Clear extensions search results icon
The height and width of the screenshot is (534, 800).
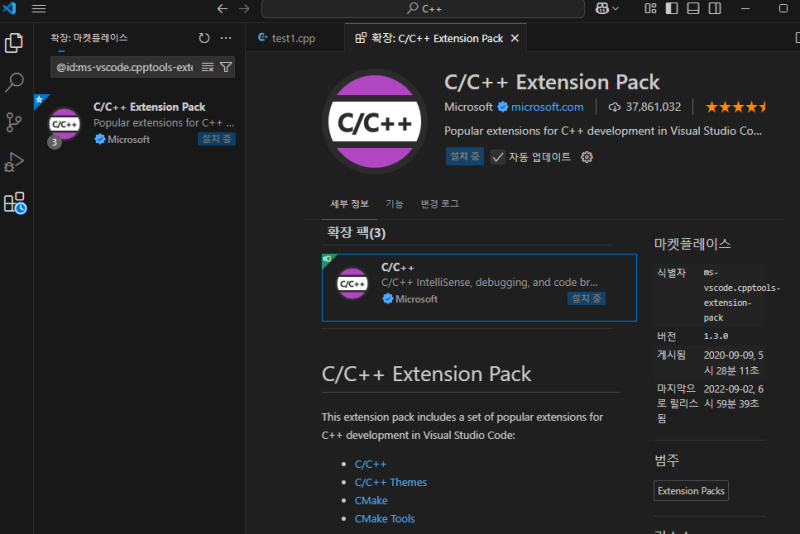(x=207, y=67)
